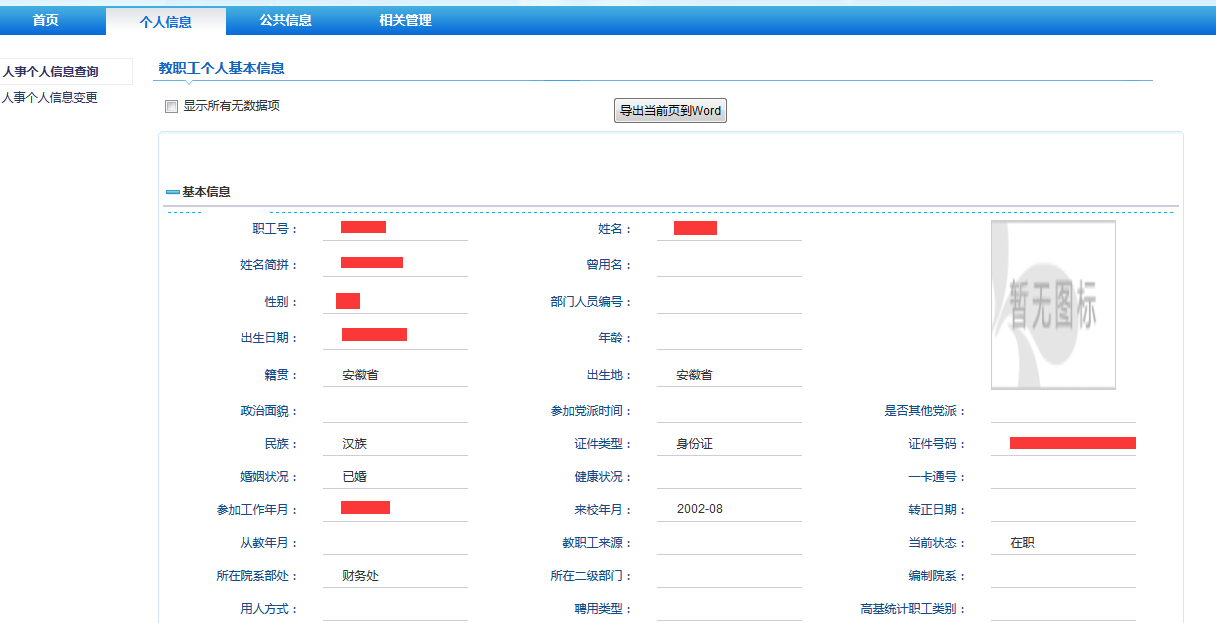Click the 民族 field showing 汉族
This screenshot has width=1216, height=623.
coord(395,444)
